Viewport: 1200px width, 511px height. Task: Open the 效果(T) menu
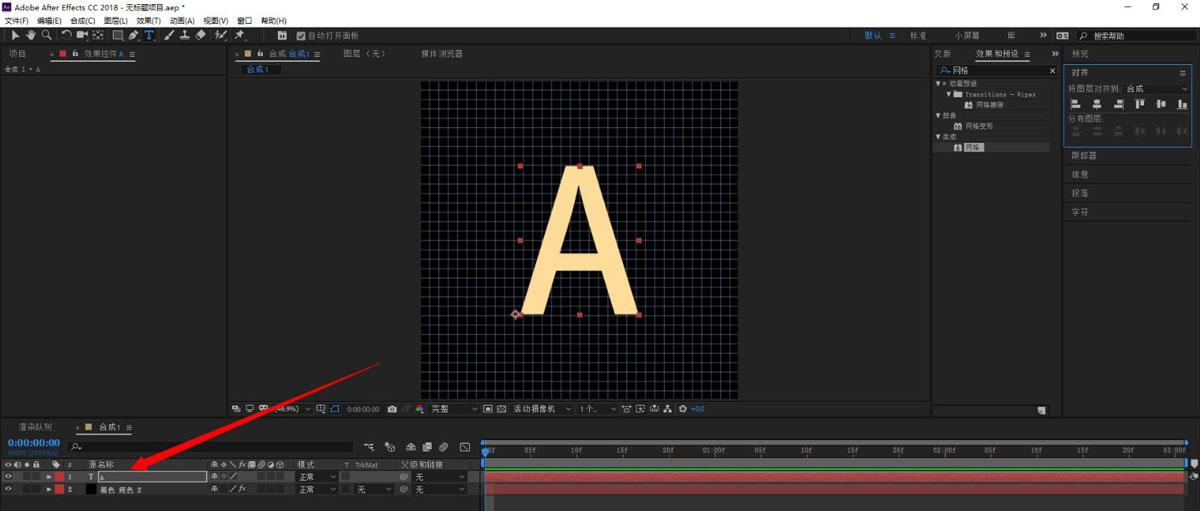(148, 20)
